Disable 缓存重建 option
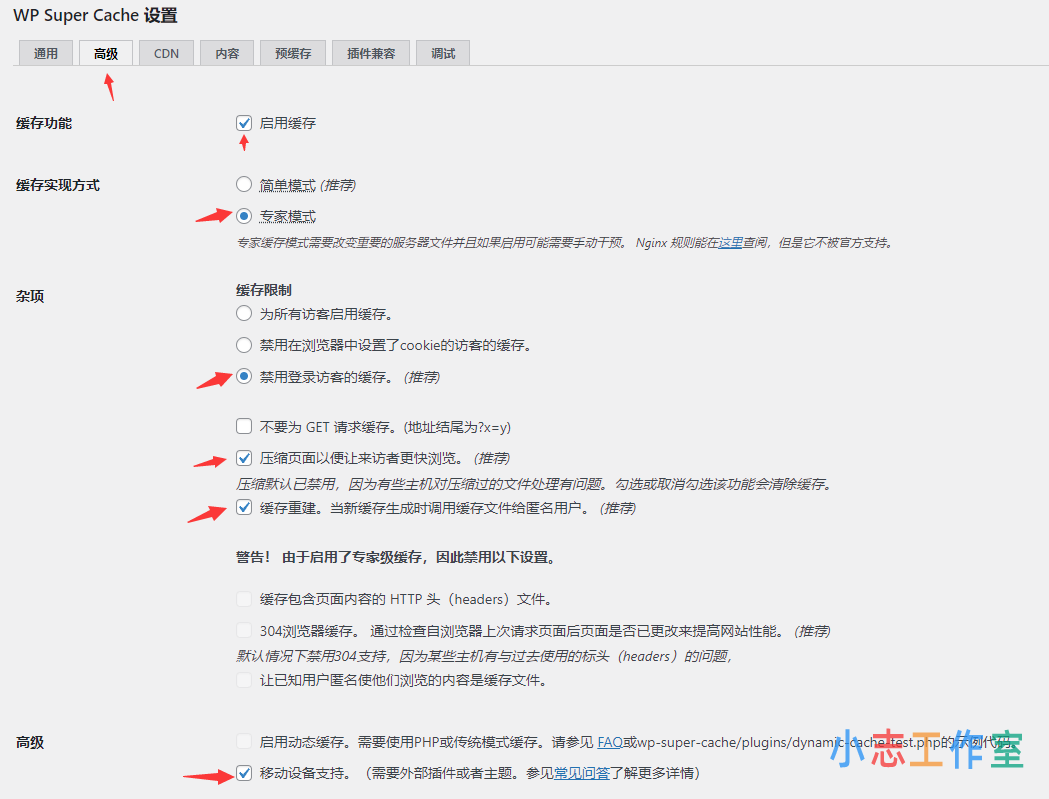This screenshot has height=799, width=1049. [244, 507]
